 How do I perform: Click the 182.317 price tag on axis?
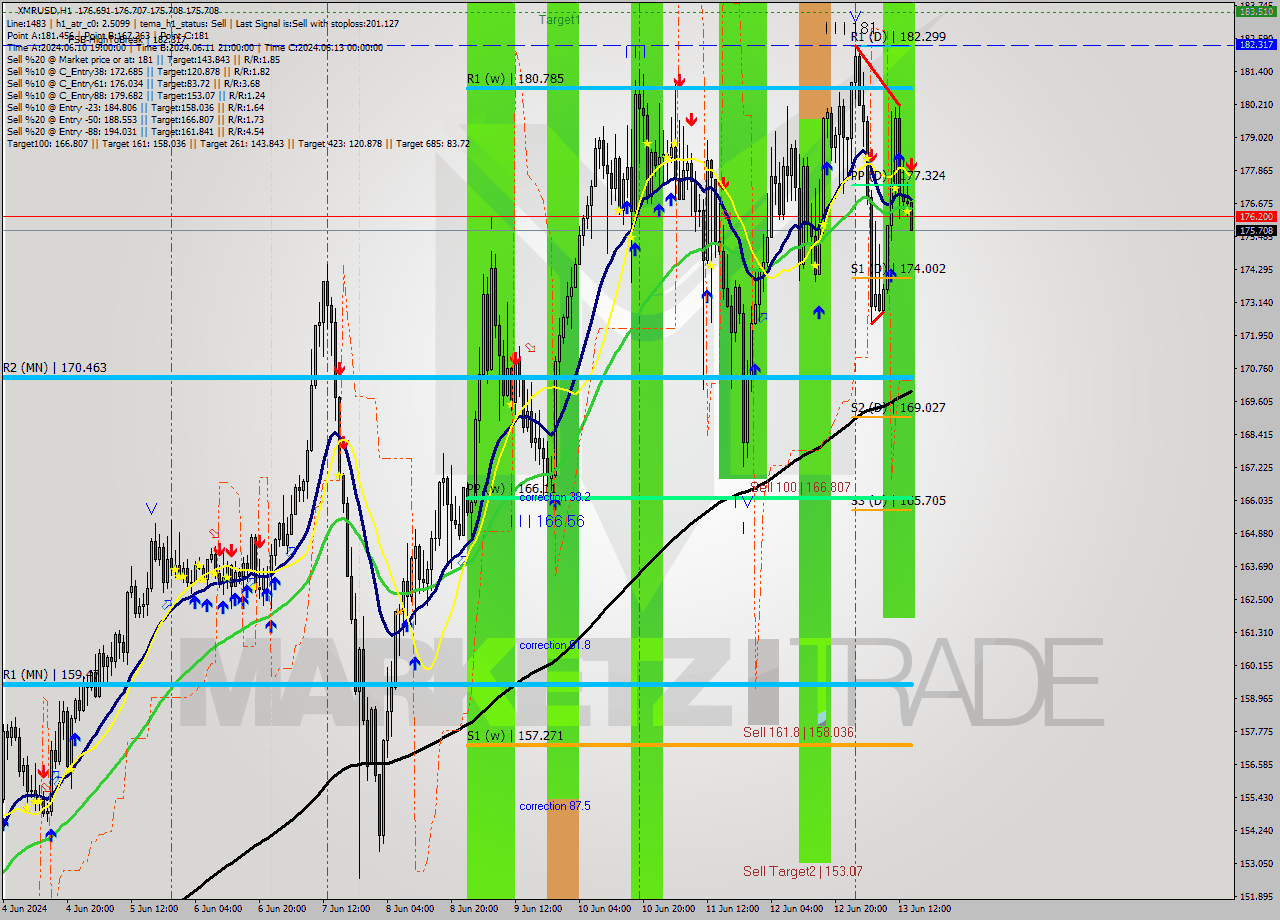point(1256,44)
